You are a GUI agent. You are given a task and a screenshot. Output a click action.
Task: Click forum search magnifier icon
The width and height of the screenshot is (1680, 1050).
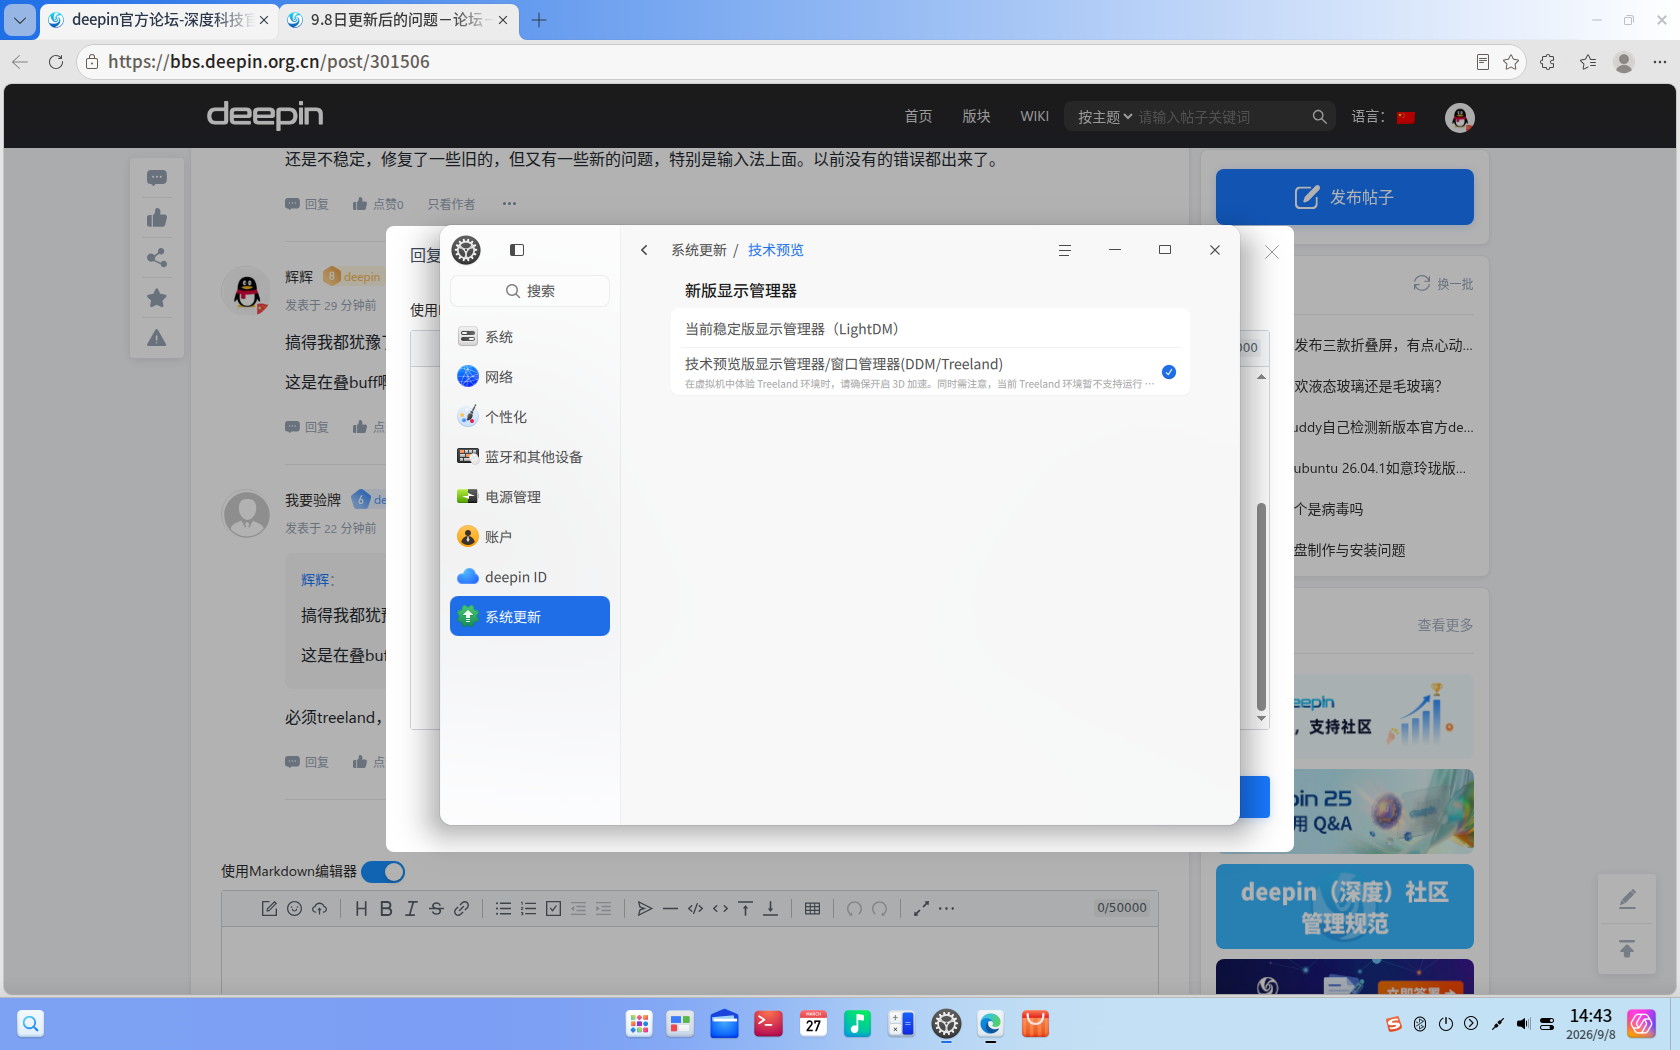point(1320,117)
